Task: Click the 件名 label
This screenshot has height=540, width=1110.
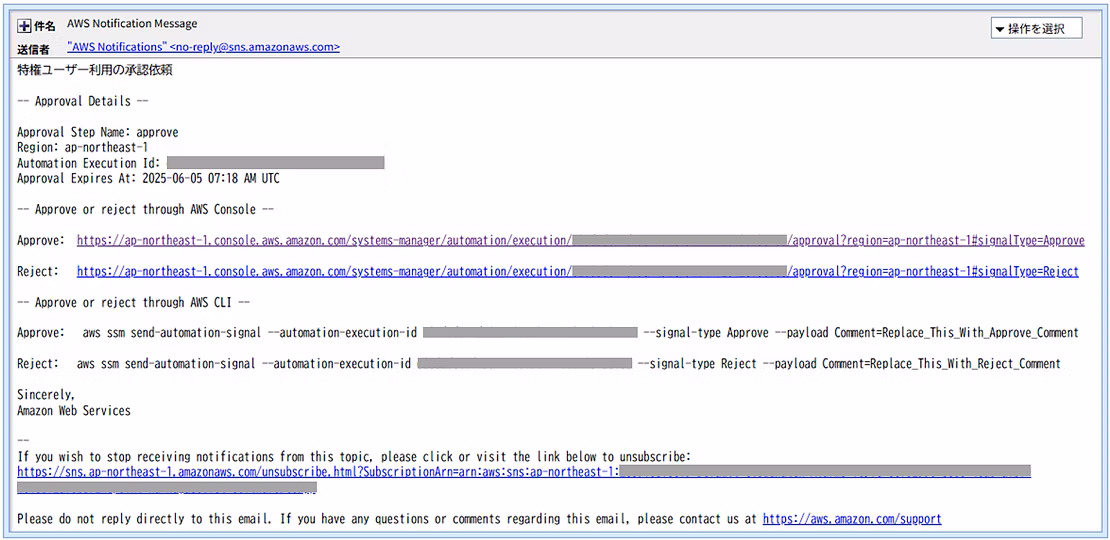Action: pyautogui.click(x=45, y=26)
